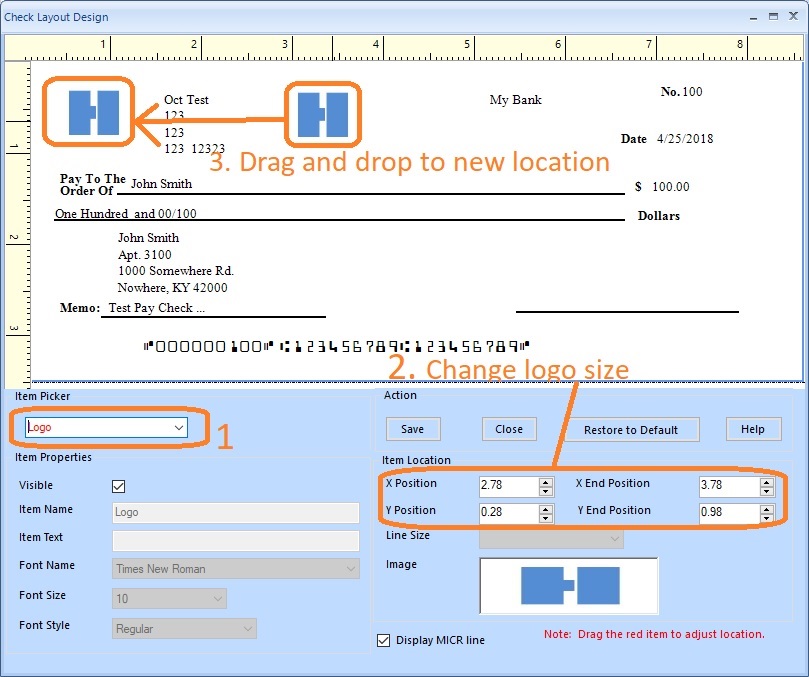The image size is (809, 677).
Task: Decrease Y End Position with down arrow
Action: (766, 518)
